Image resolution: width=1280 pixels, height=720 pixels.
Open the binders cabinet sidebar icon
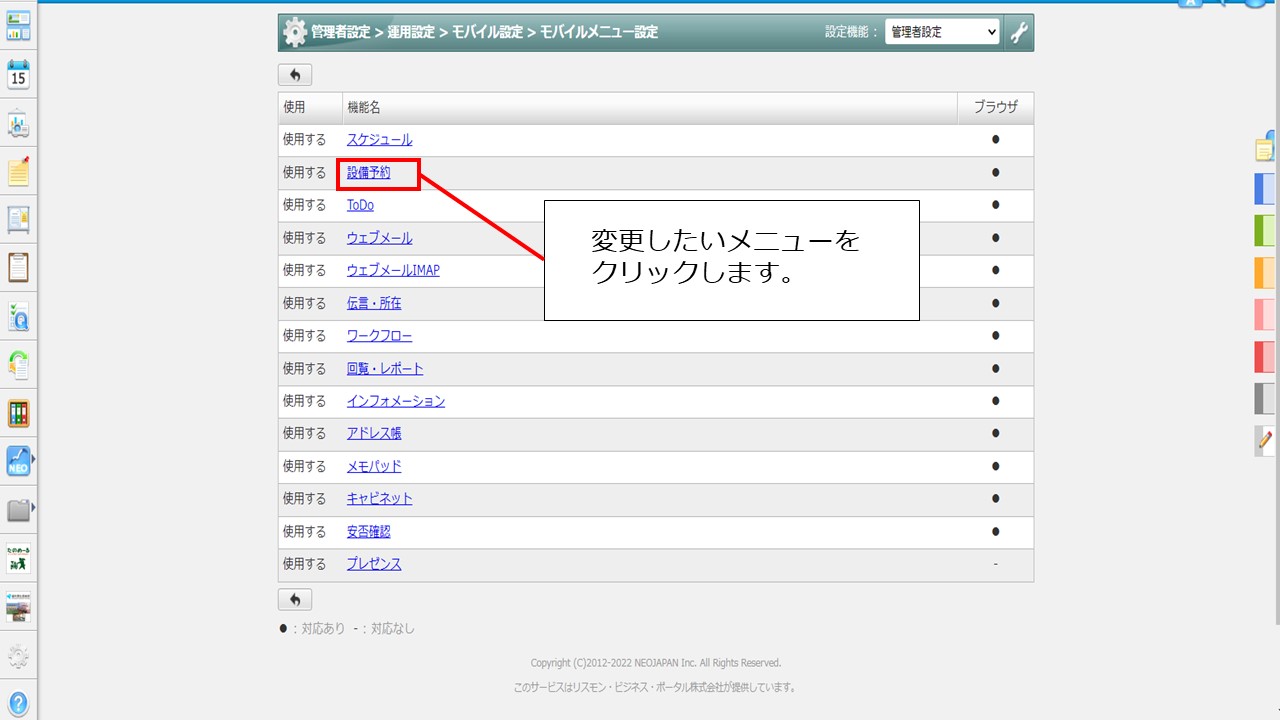pyautogui.click(x=18, y=413)
